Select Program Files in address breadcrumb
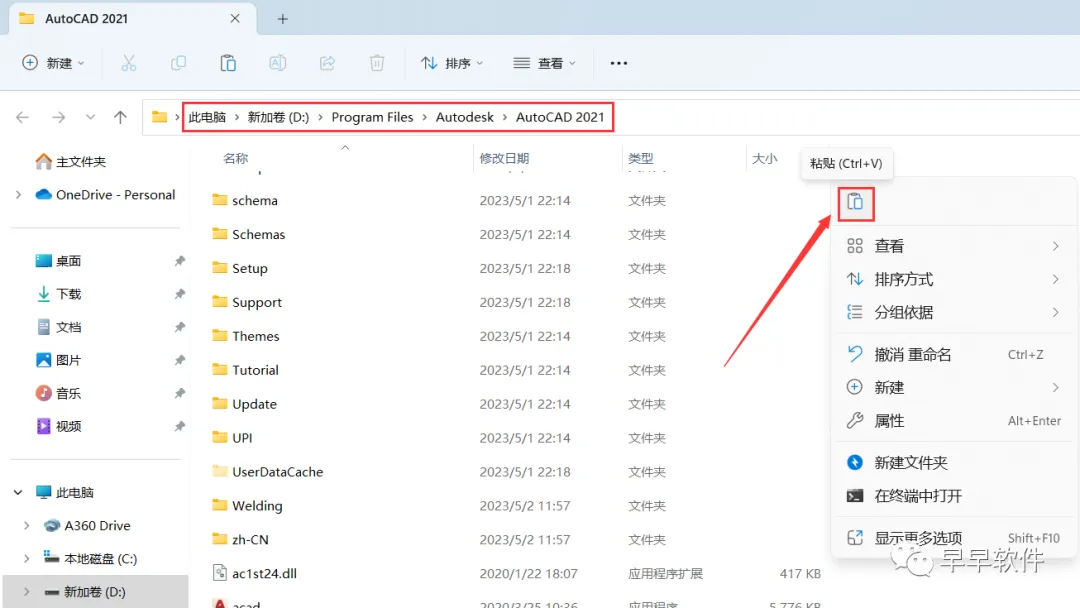 click(x=372, y=117)
